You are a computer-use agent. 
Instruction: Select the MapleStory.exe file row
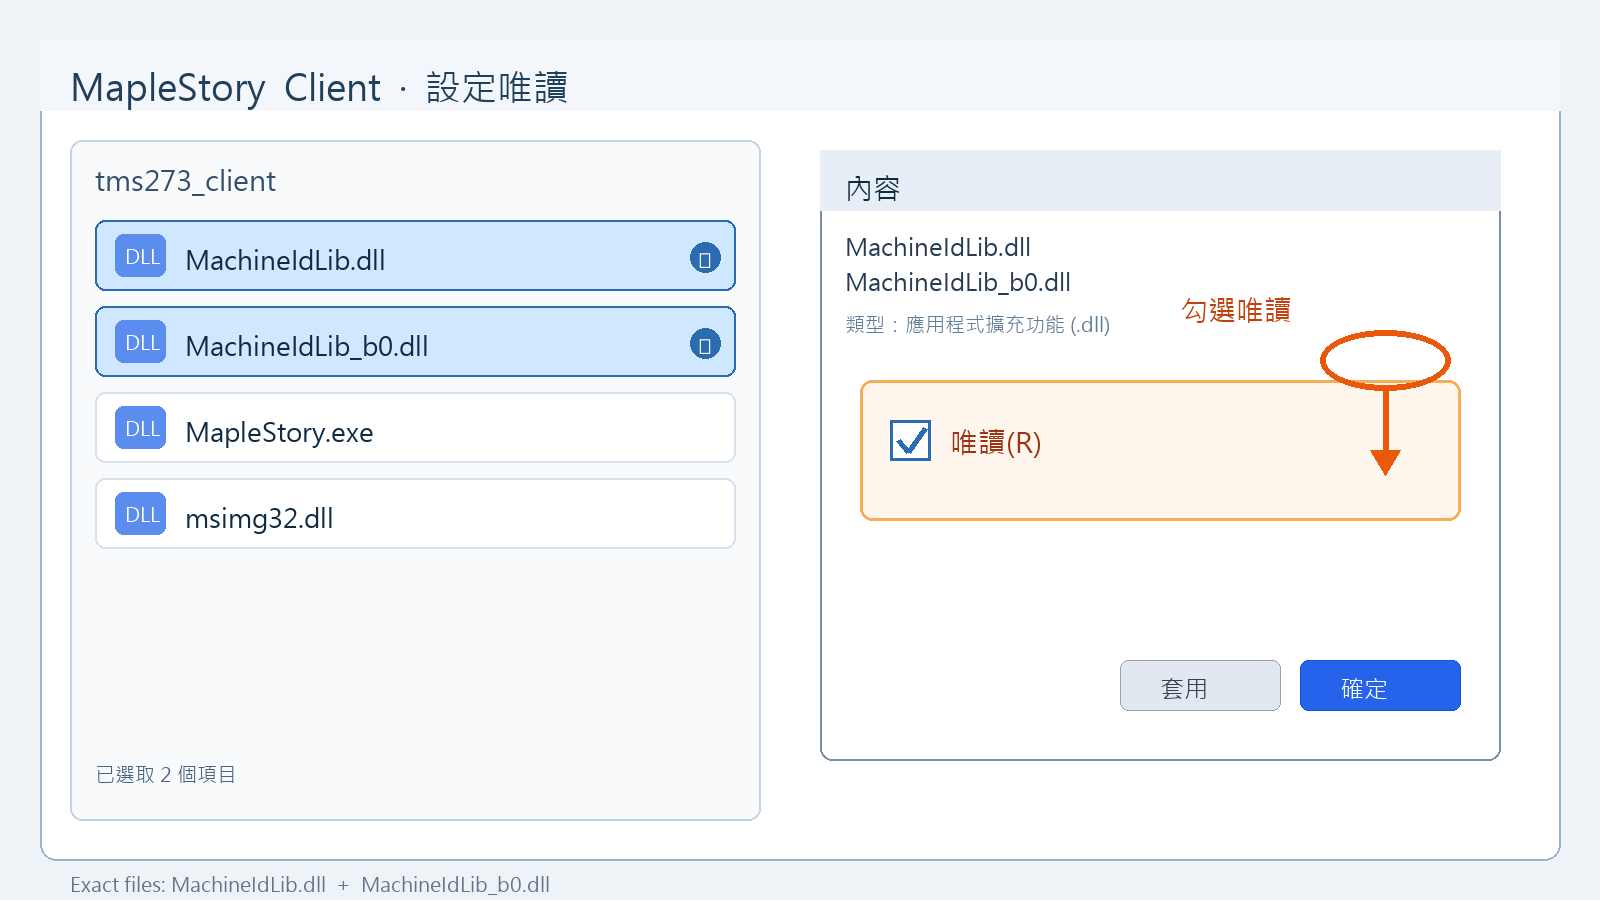point(415,428)
